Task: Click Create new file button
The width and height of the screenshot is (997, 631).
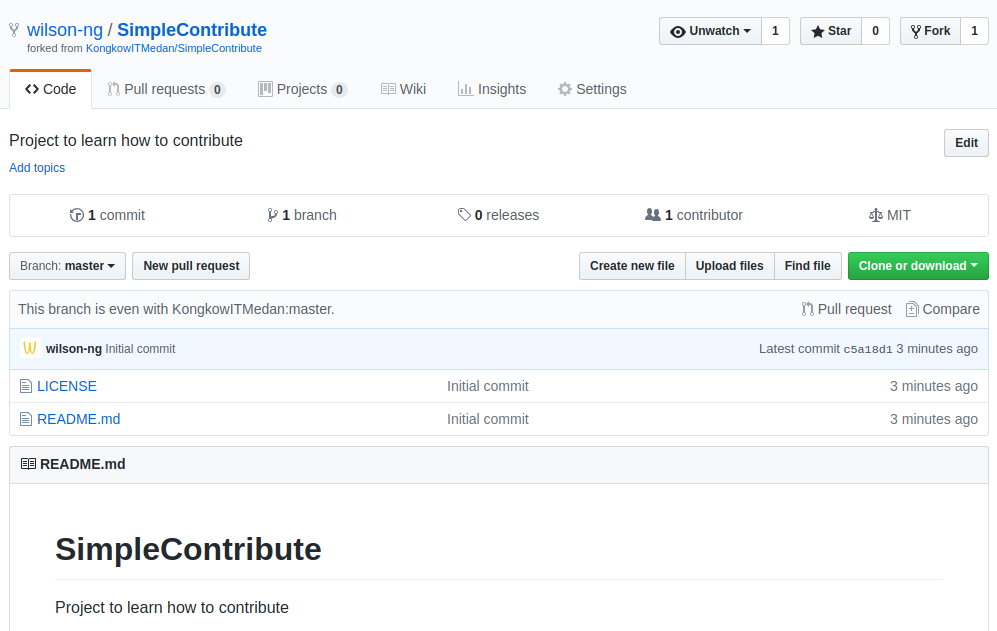Action: click(632, 266)
